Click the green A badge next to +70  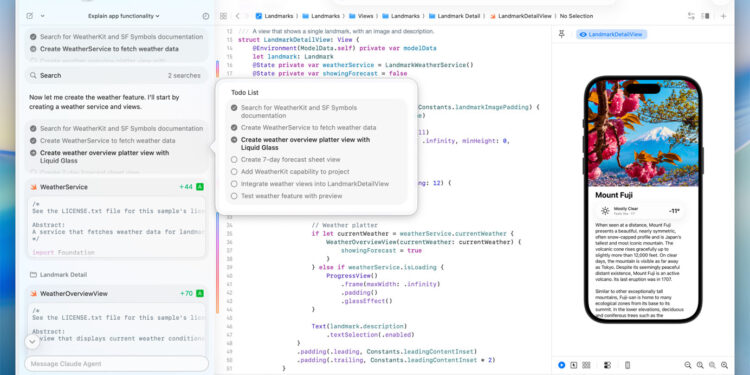200,294
